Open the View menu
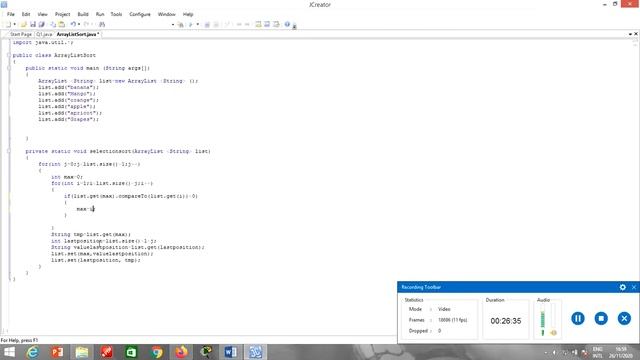 pyautogui.click(x=42, y=14)
